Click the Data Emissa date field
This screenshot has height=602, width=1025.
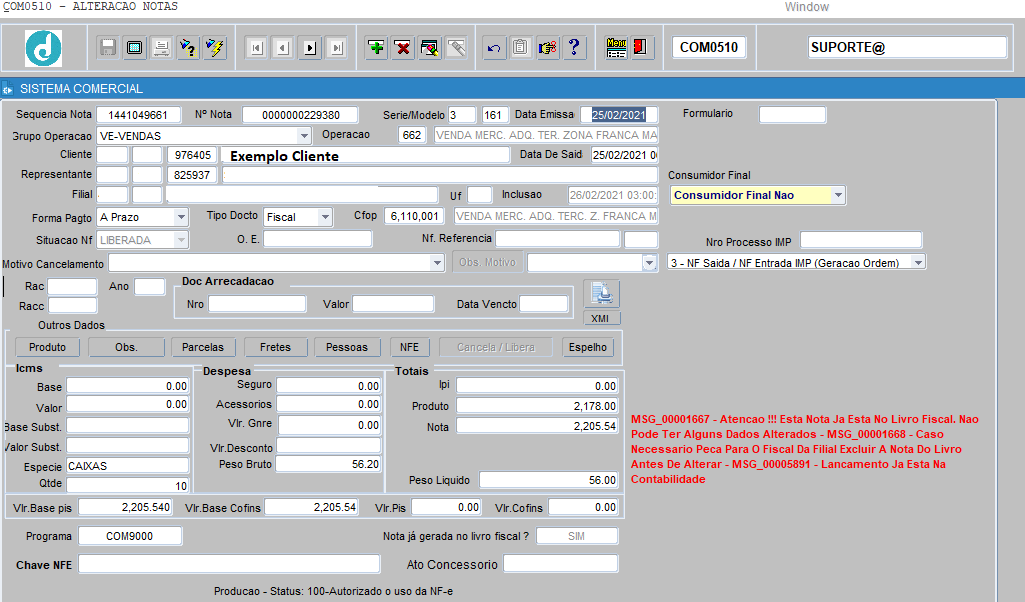point(618,115)
